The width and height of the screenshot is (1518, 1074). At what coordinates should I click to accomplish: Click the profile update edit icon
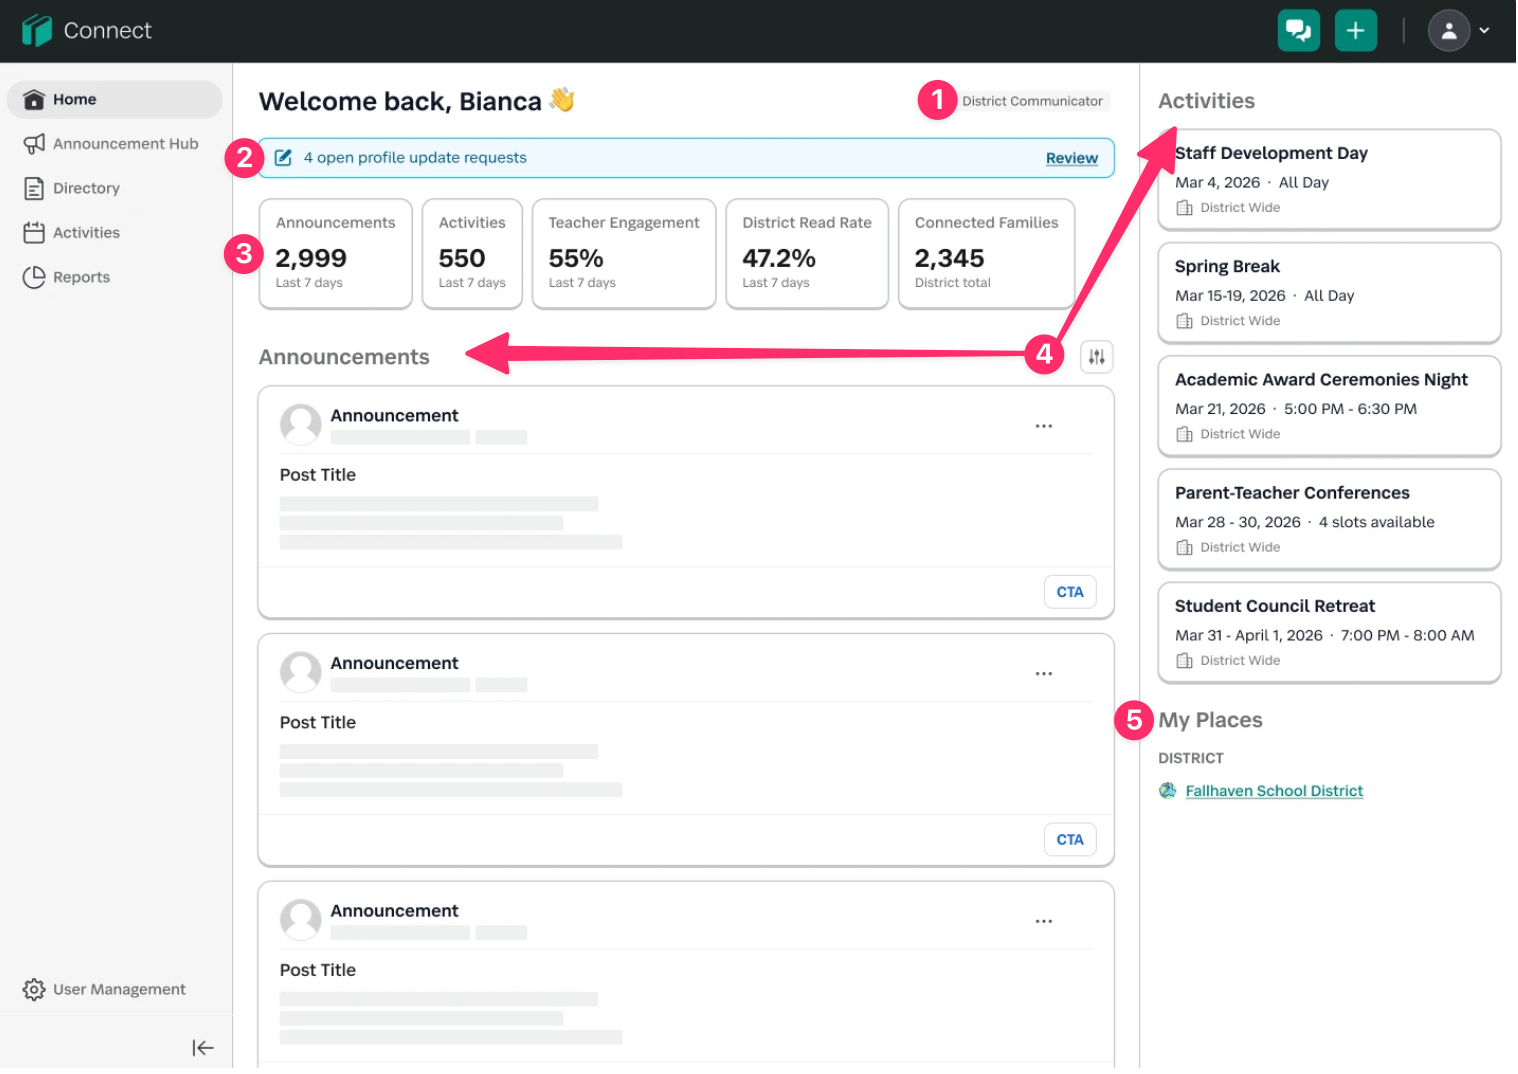click(x=283, y=158)
